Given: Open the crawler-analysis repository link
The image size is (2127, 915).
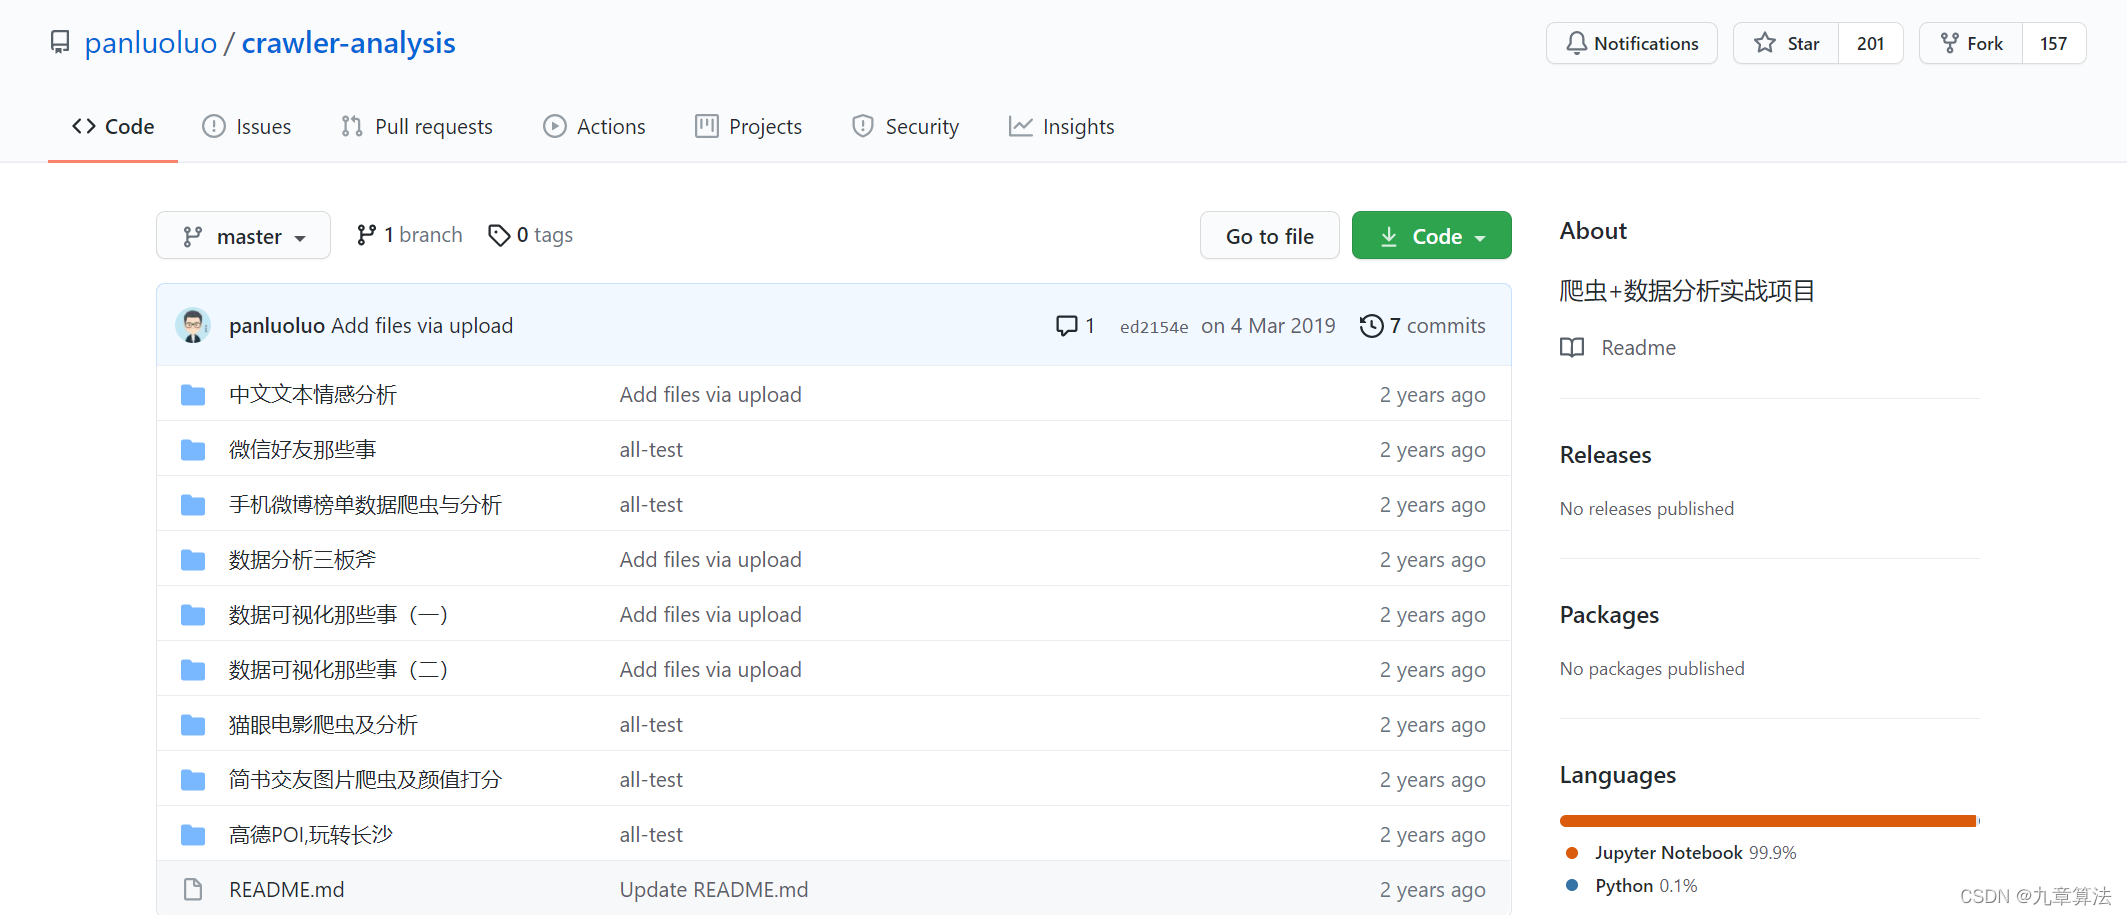Looking at the screenshot, I should [x=348, y=43].
